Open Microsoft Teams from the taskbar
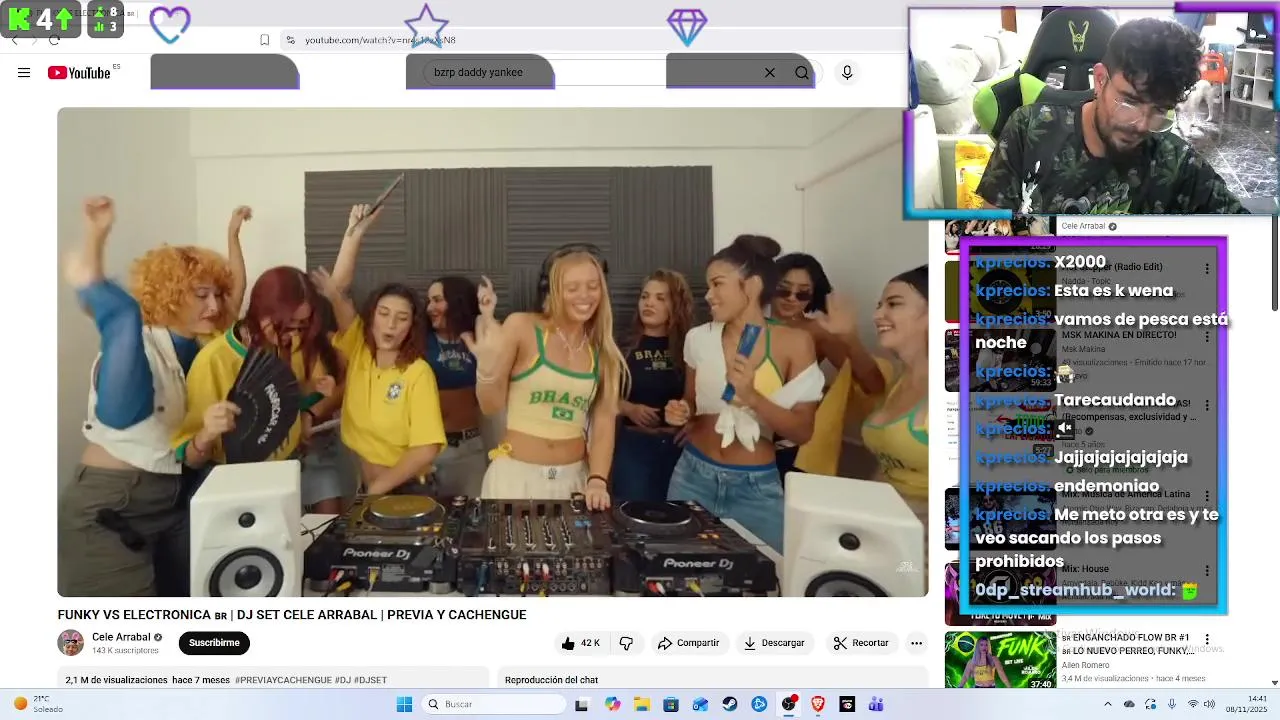The width and height of the screenshot is (1280, 720). tap(877, 704)
